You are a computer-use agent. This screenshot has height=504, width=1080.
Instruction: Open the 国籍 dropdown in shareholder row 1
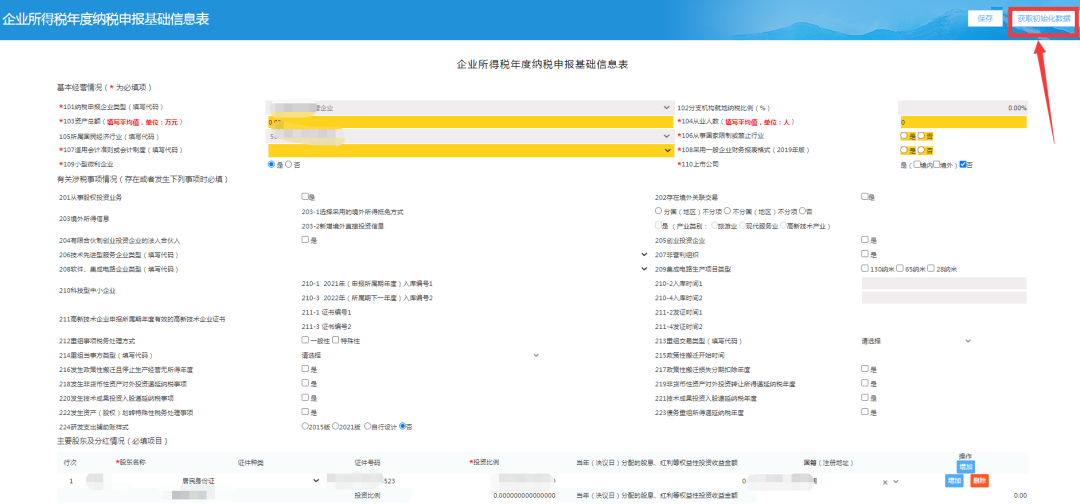(895, 481)
